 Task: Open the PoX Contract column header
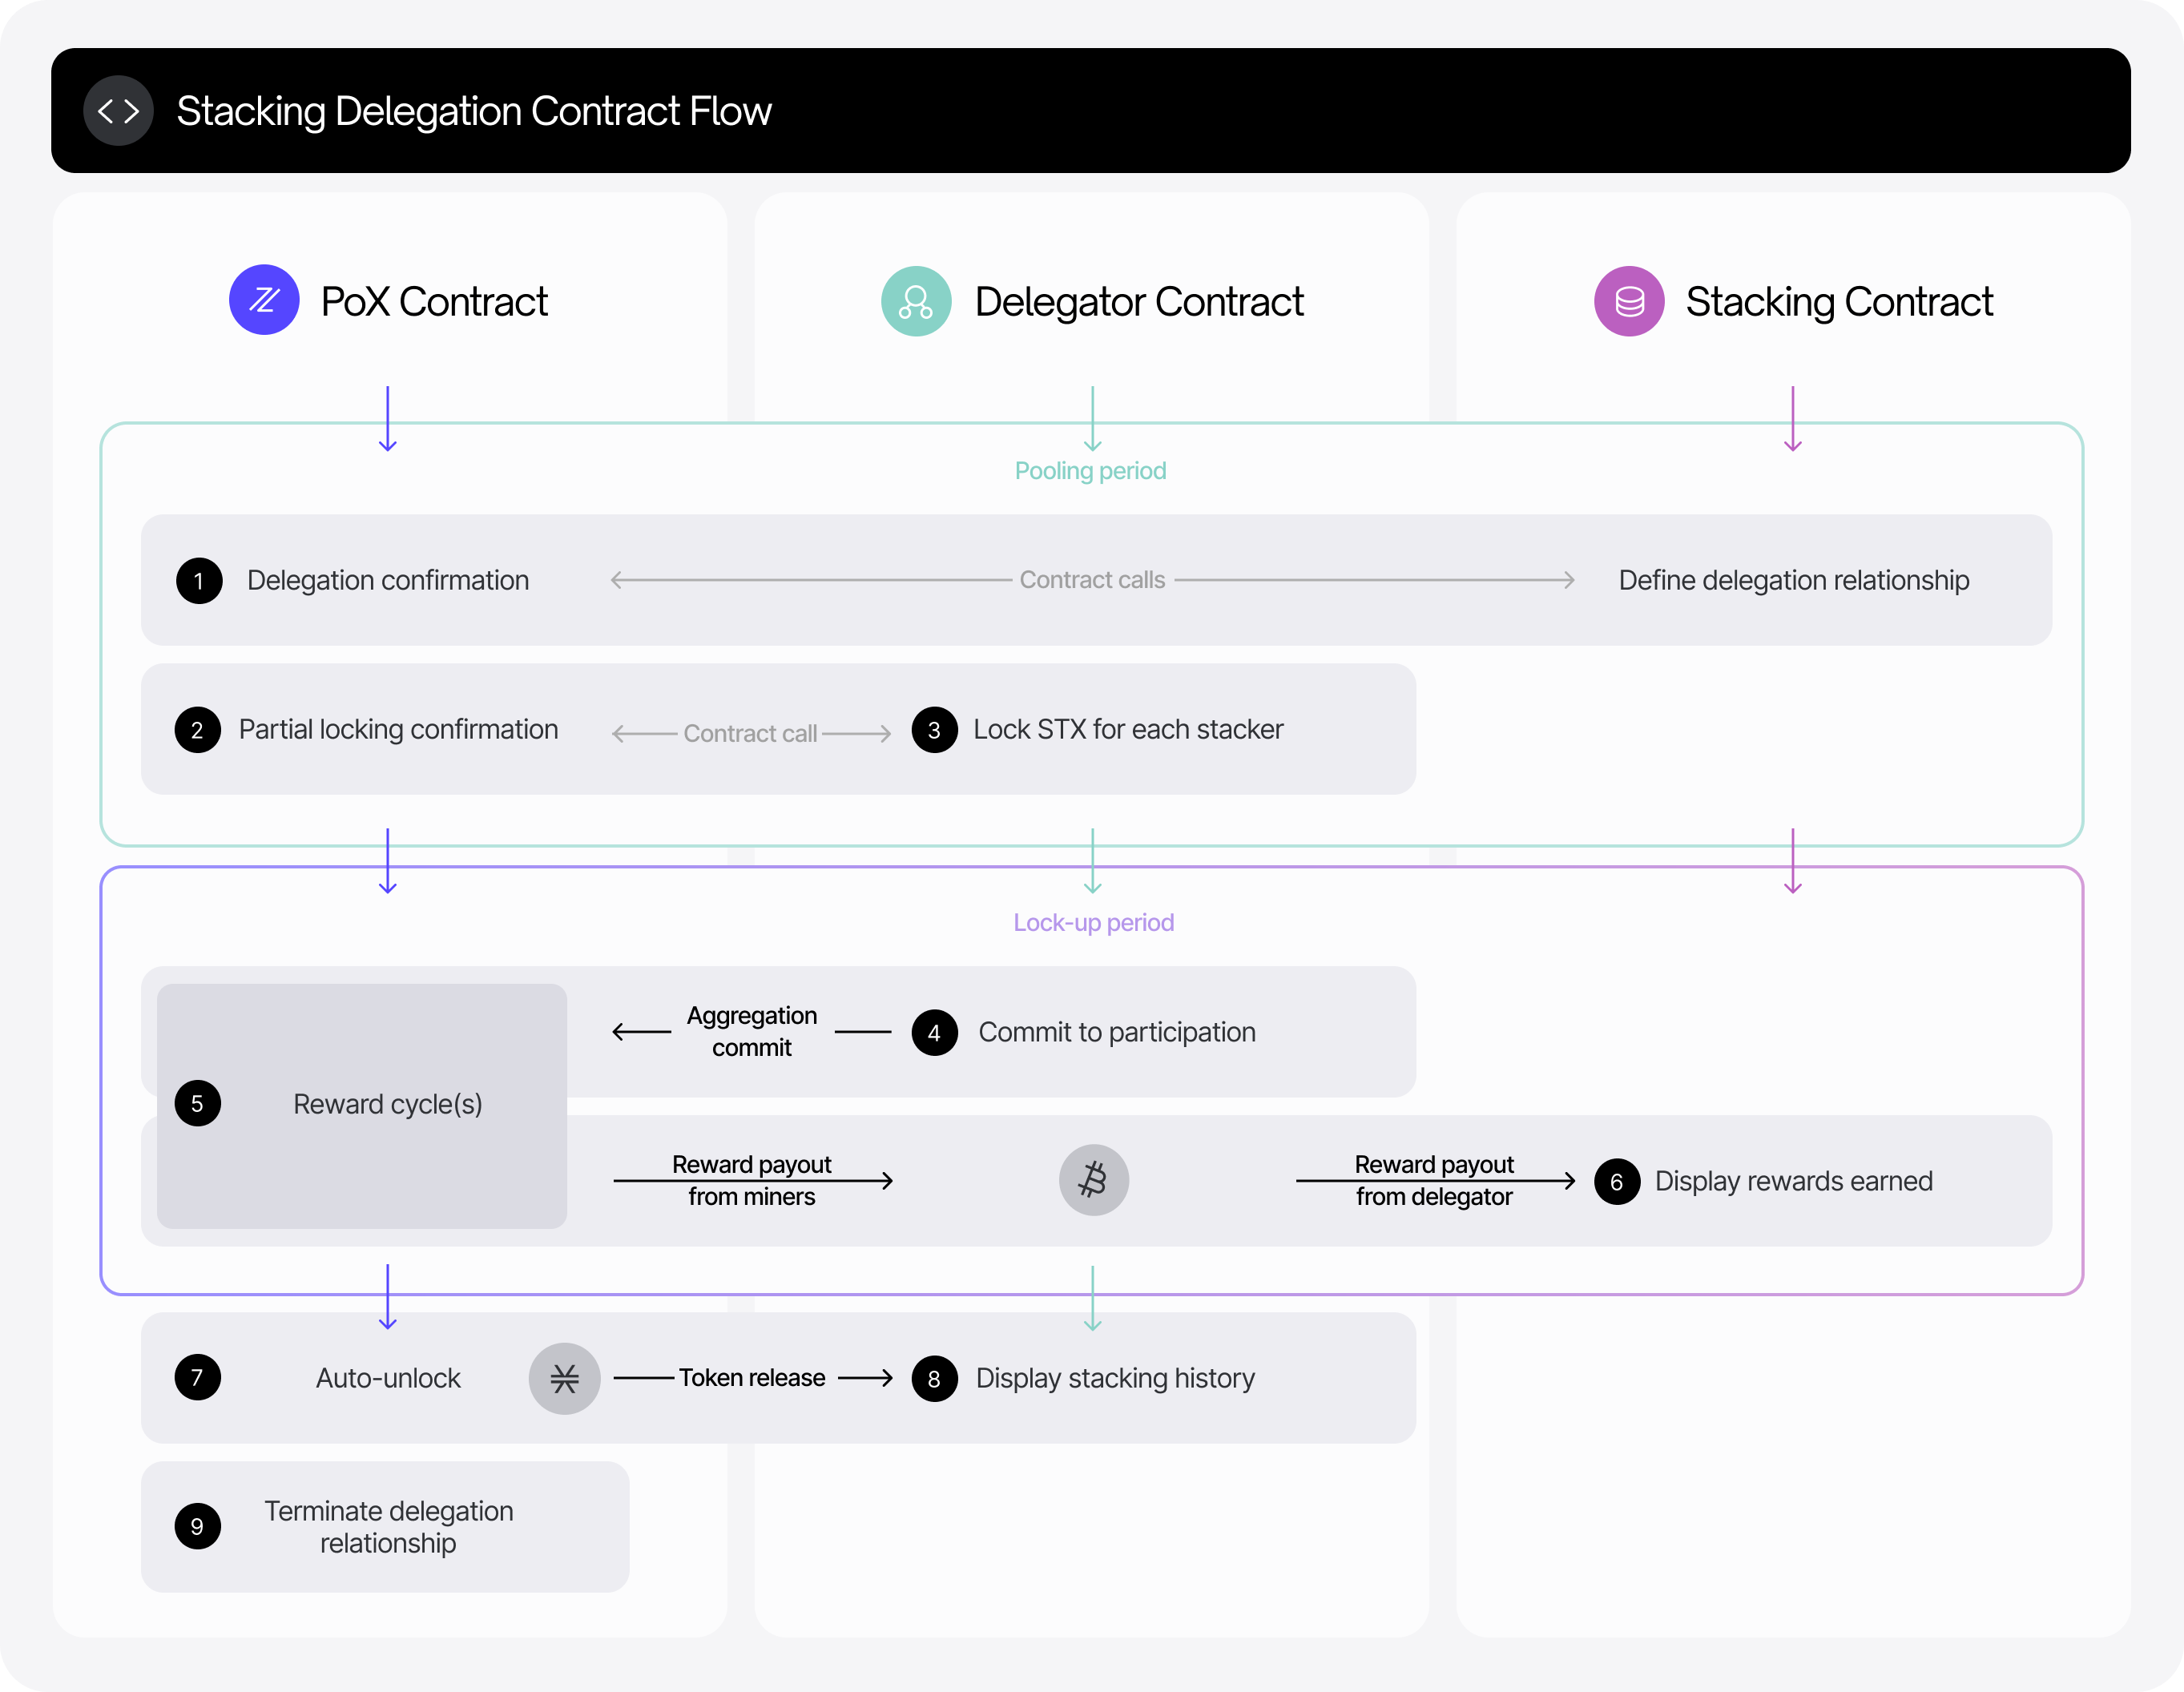(434, 301)
